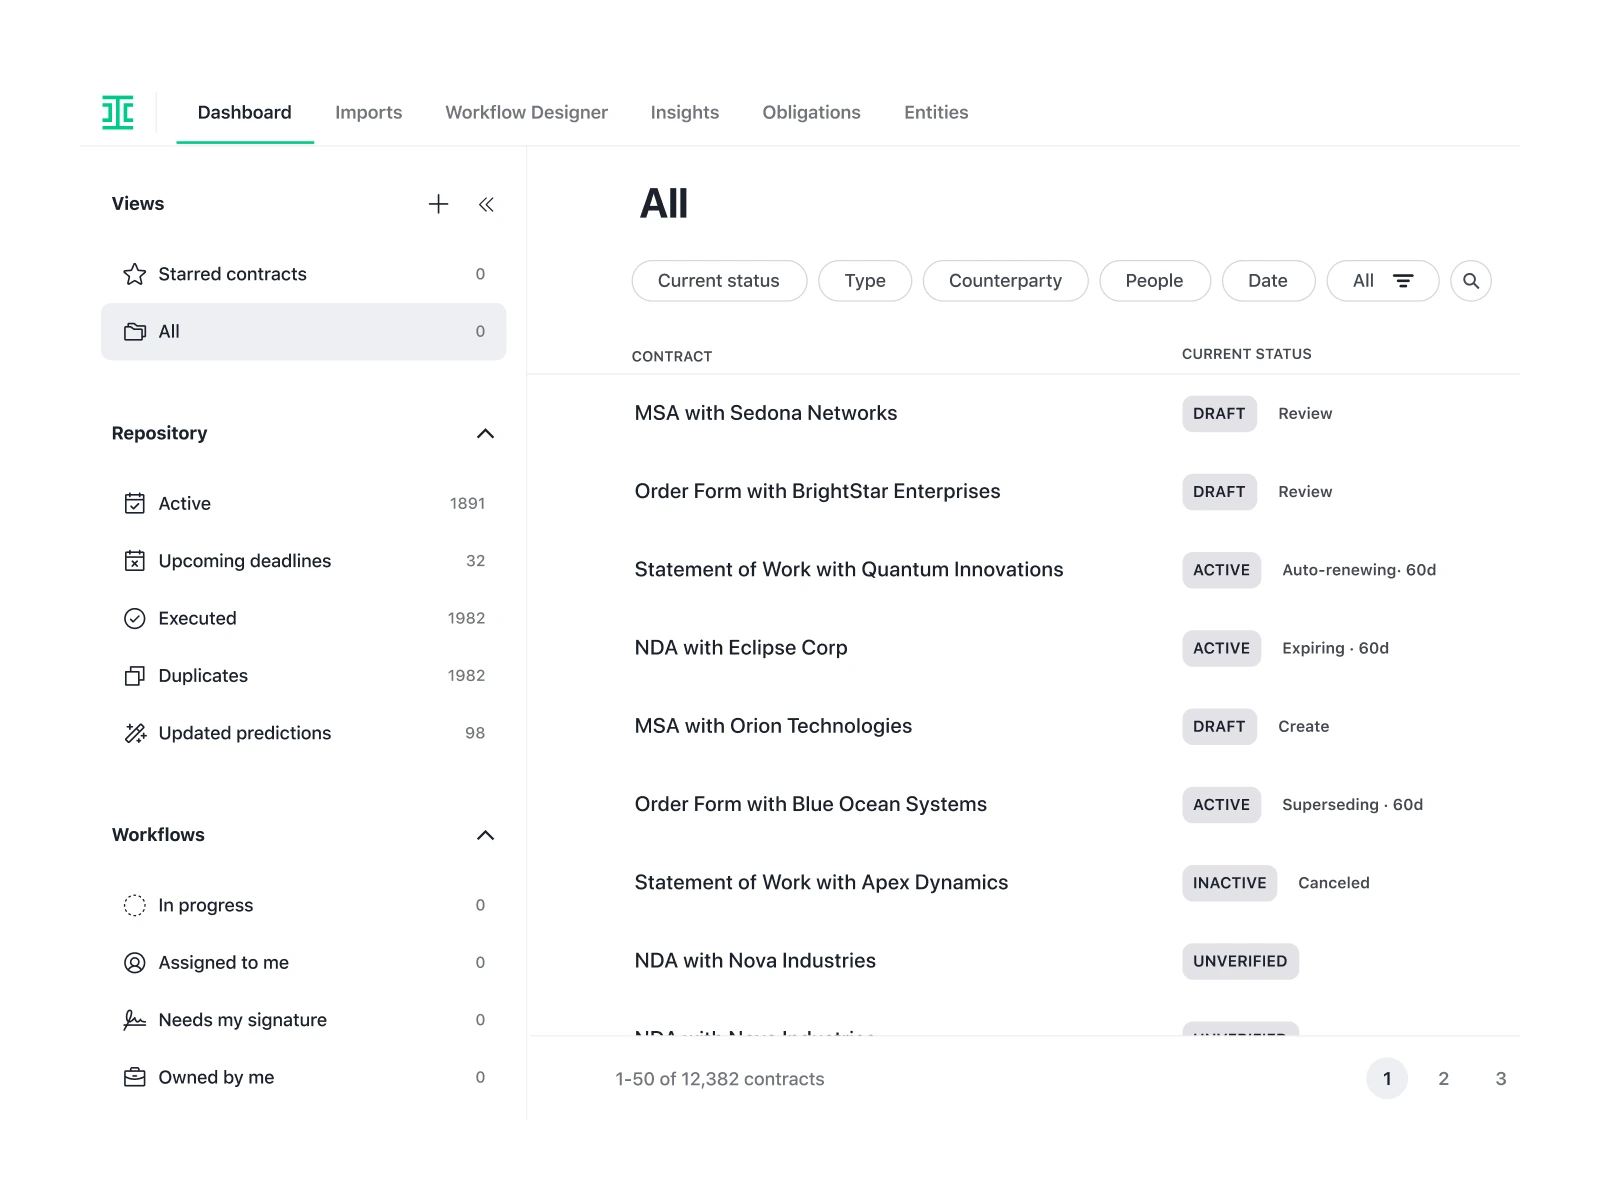Click the star icon beside Starred contracts
1600x1200 pixels.
point(134,273)
